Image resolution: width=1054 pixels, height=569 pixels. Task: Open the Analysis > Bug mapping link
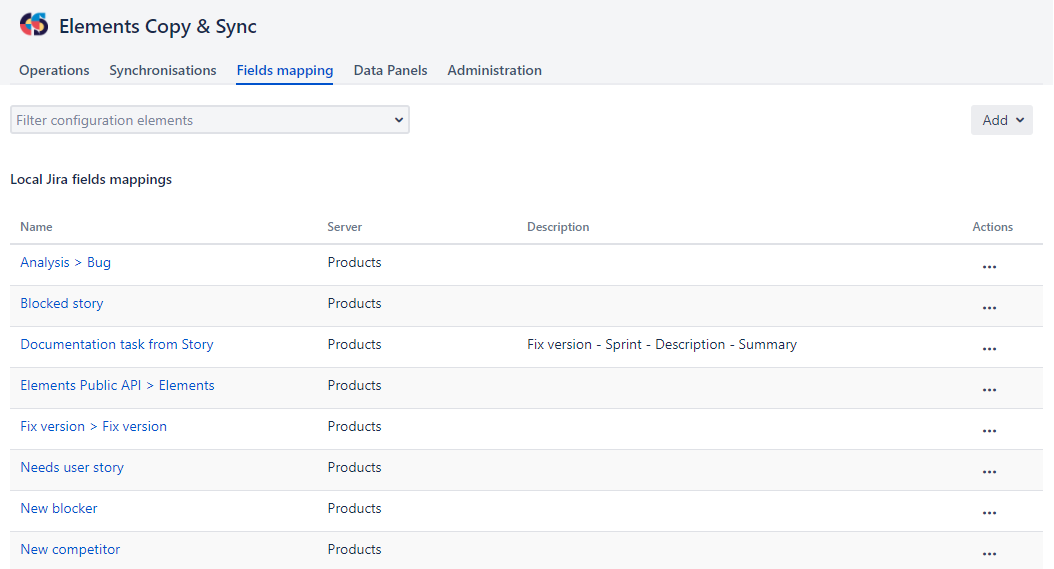[66, 262]
